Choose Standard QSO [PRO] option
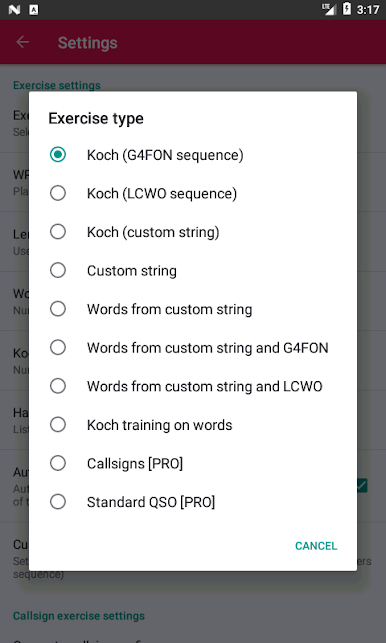386x643 pixels. [193, 502]
